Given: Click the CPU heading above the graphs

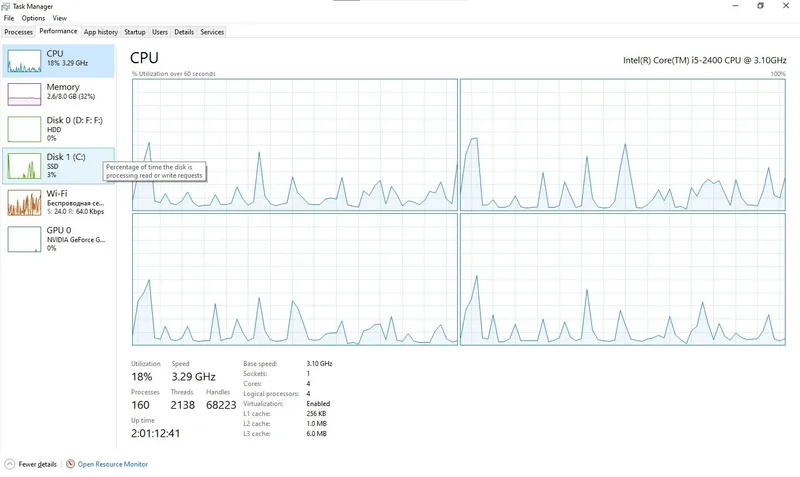Looking at the screenshot, I should [x=144, y=58].
